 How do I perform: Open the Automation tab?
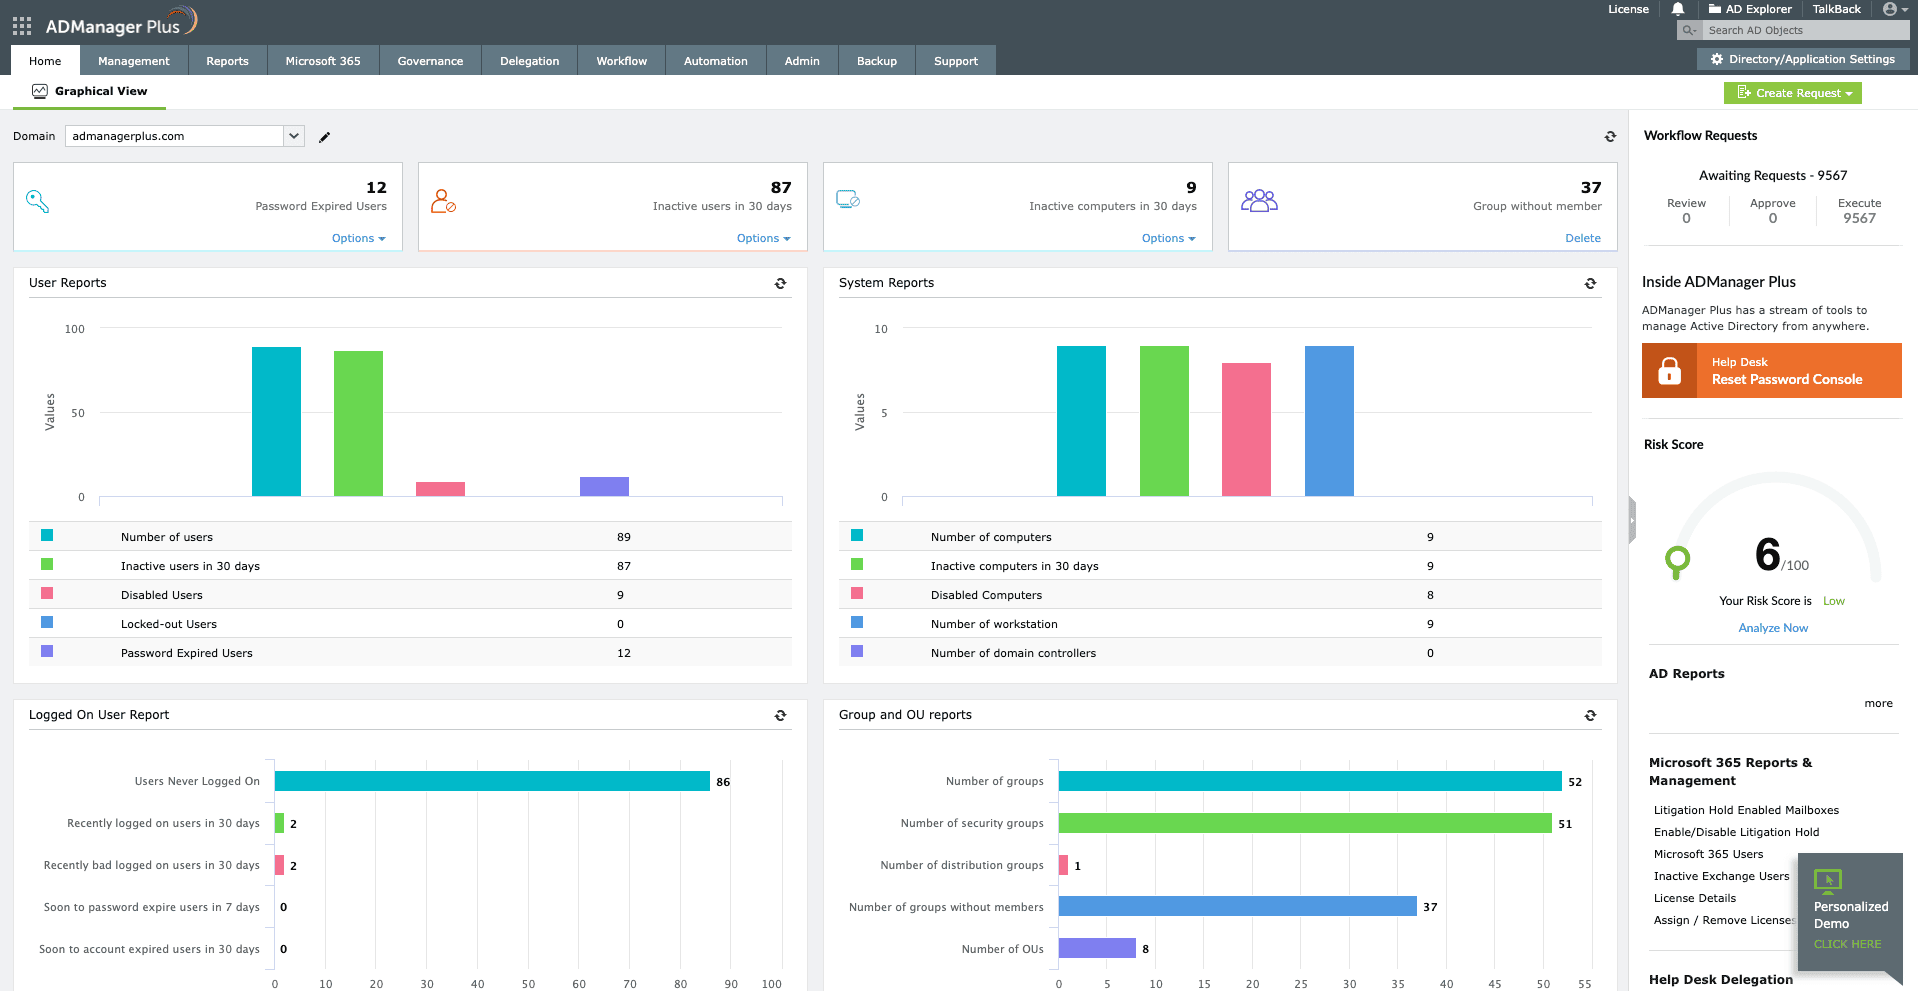(x=715, y=61)
